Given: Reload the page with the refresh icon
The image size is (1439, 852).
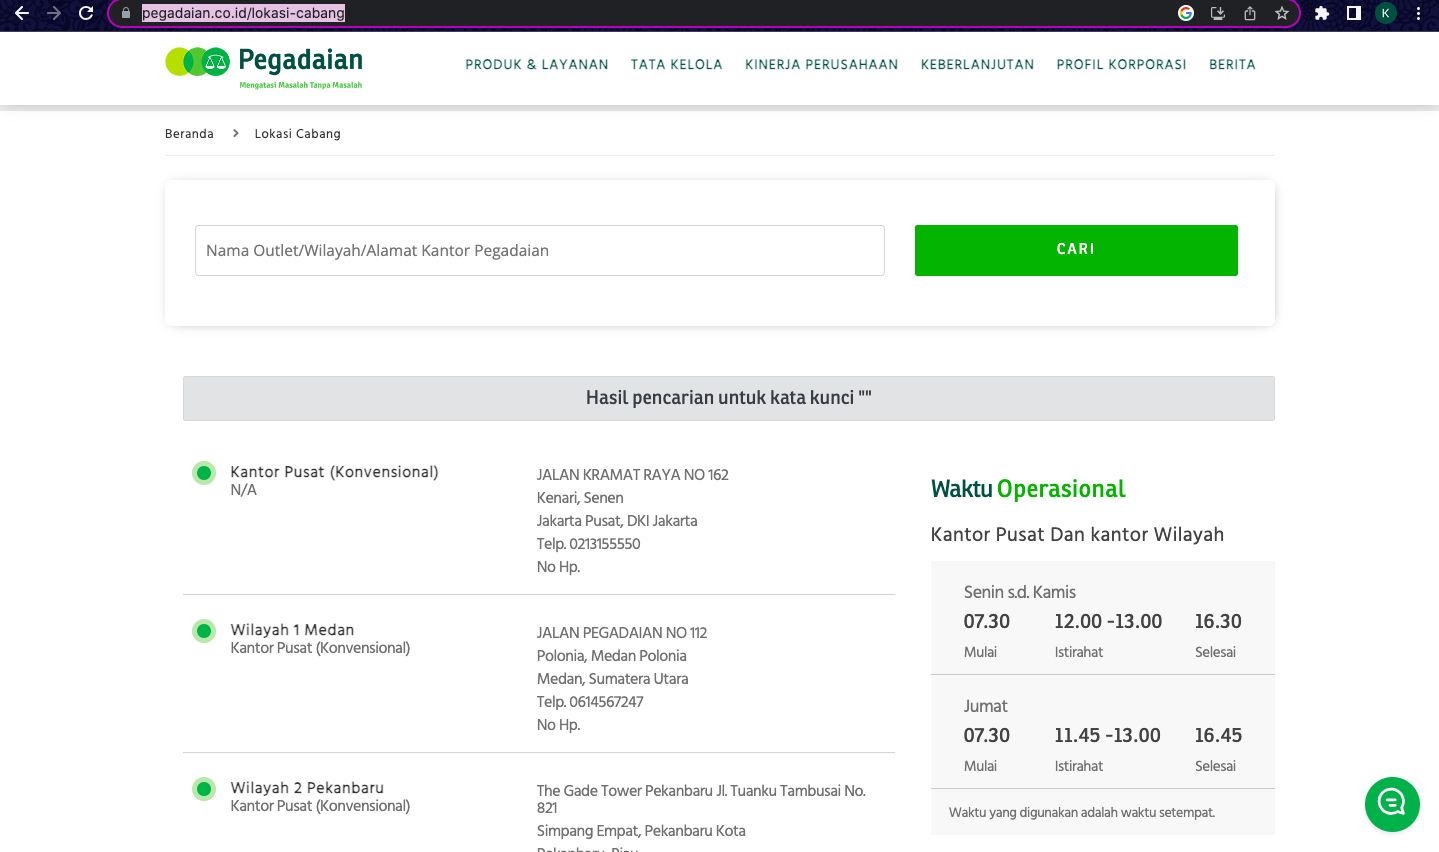Looking at the screenshot, I should tap(86, 13).
